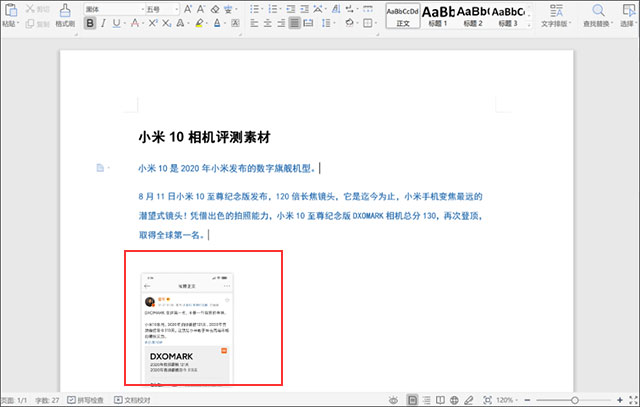Viewport: 640px width, 407px height.
Task: Enter full screen using the bottom-right corner icon
Action: (x=633, y=400)
